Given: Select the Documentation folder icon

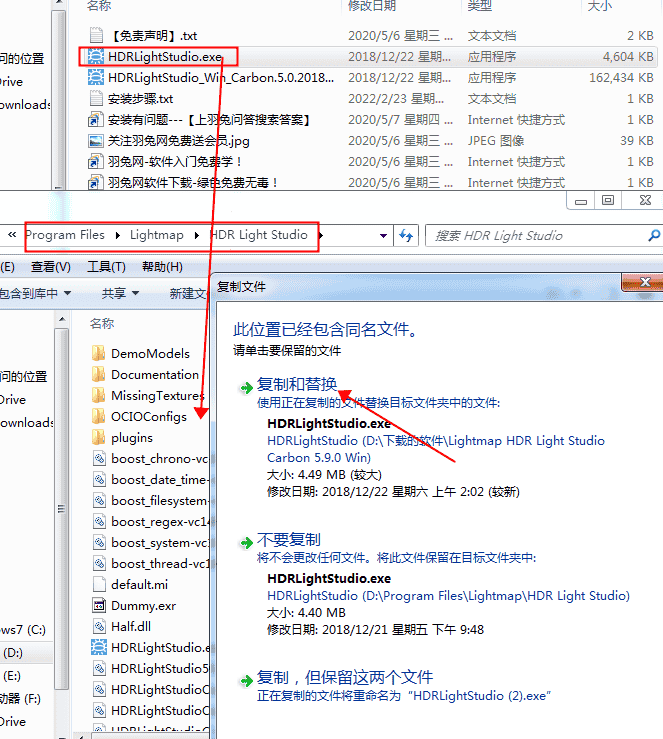Looking at the screenshot, I should point(98,374).
